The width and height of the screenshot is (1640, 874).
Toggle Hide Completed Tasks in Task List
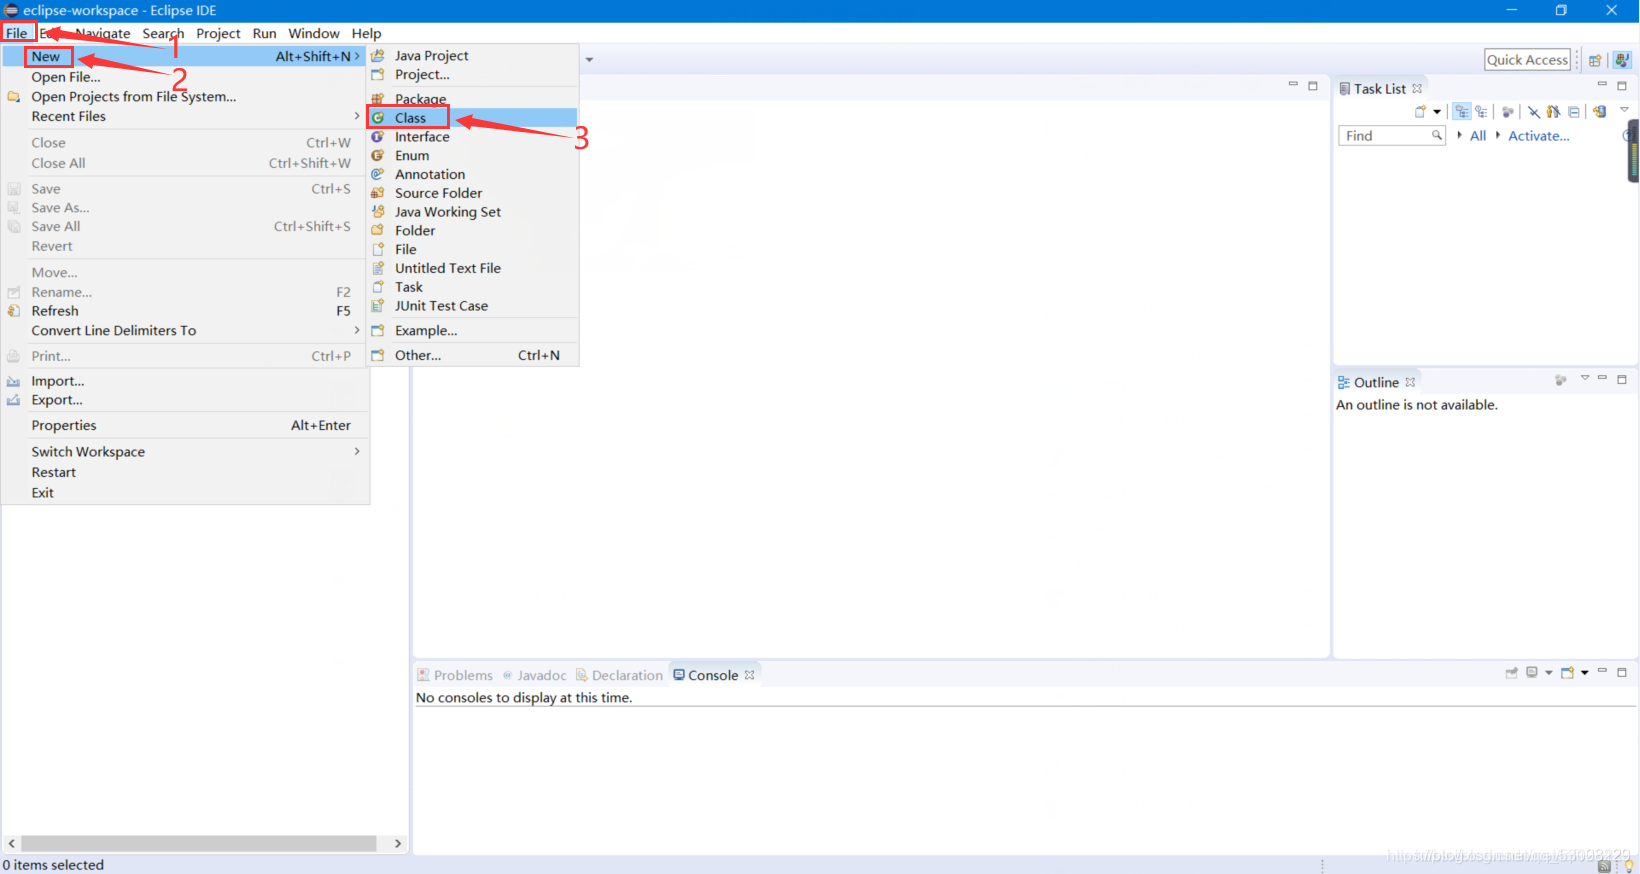[x=1534, y=112]
